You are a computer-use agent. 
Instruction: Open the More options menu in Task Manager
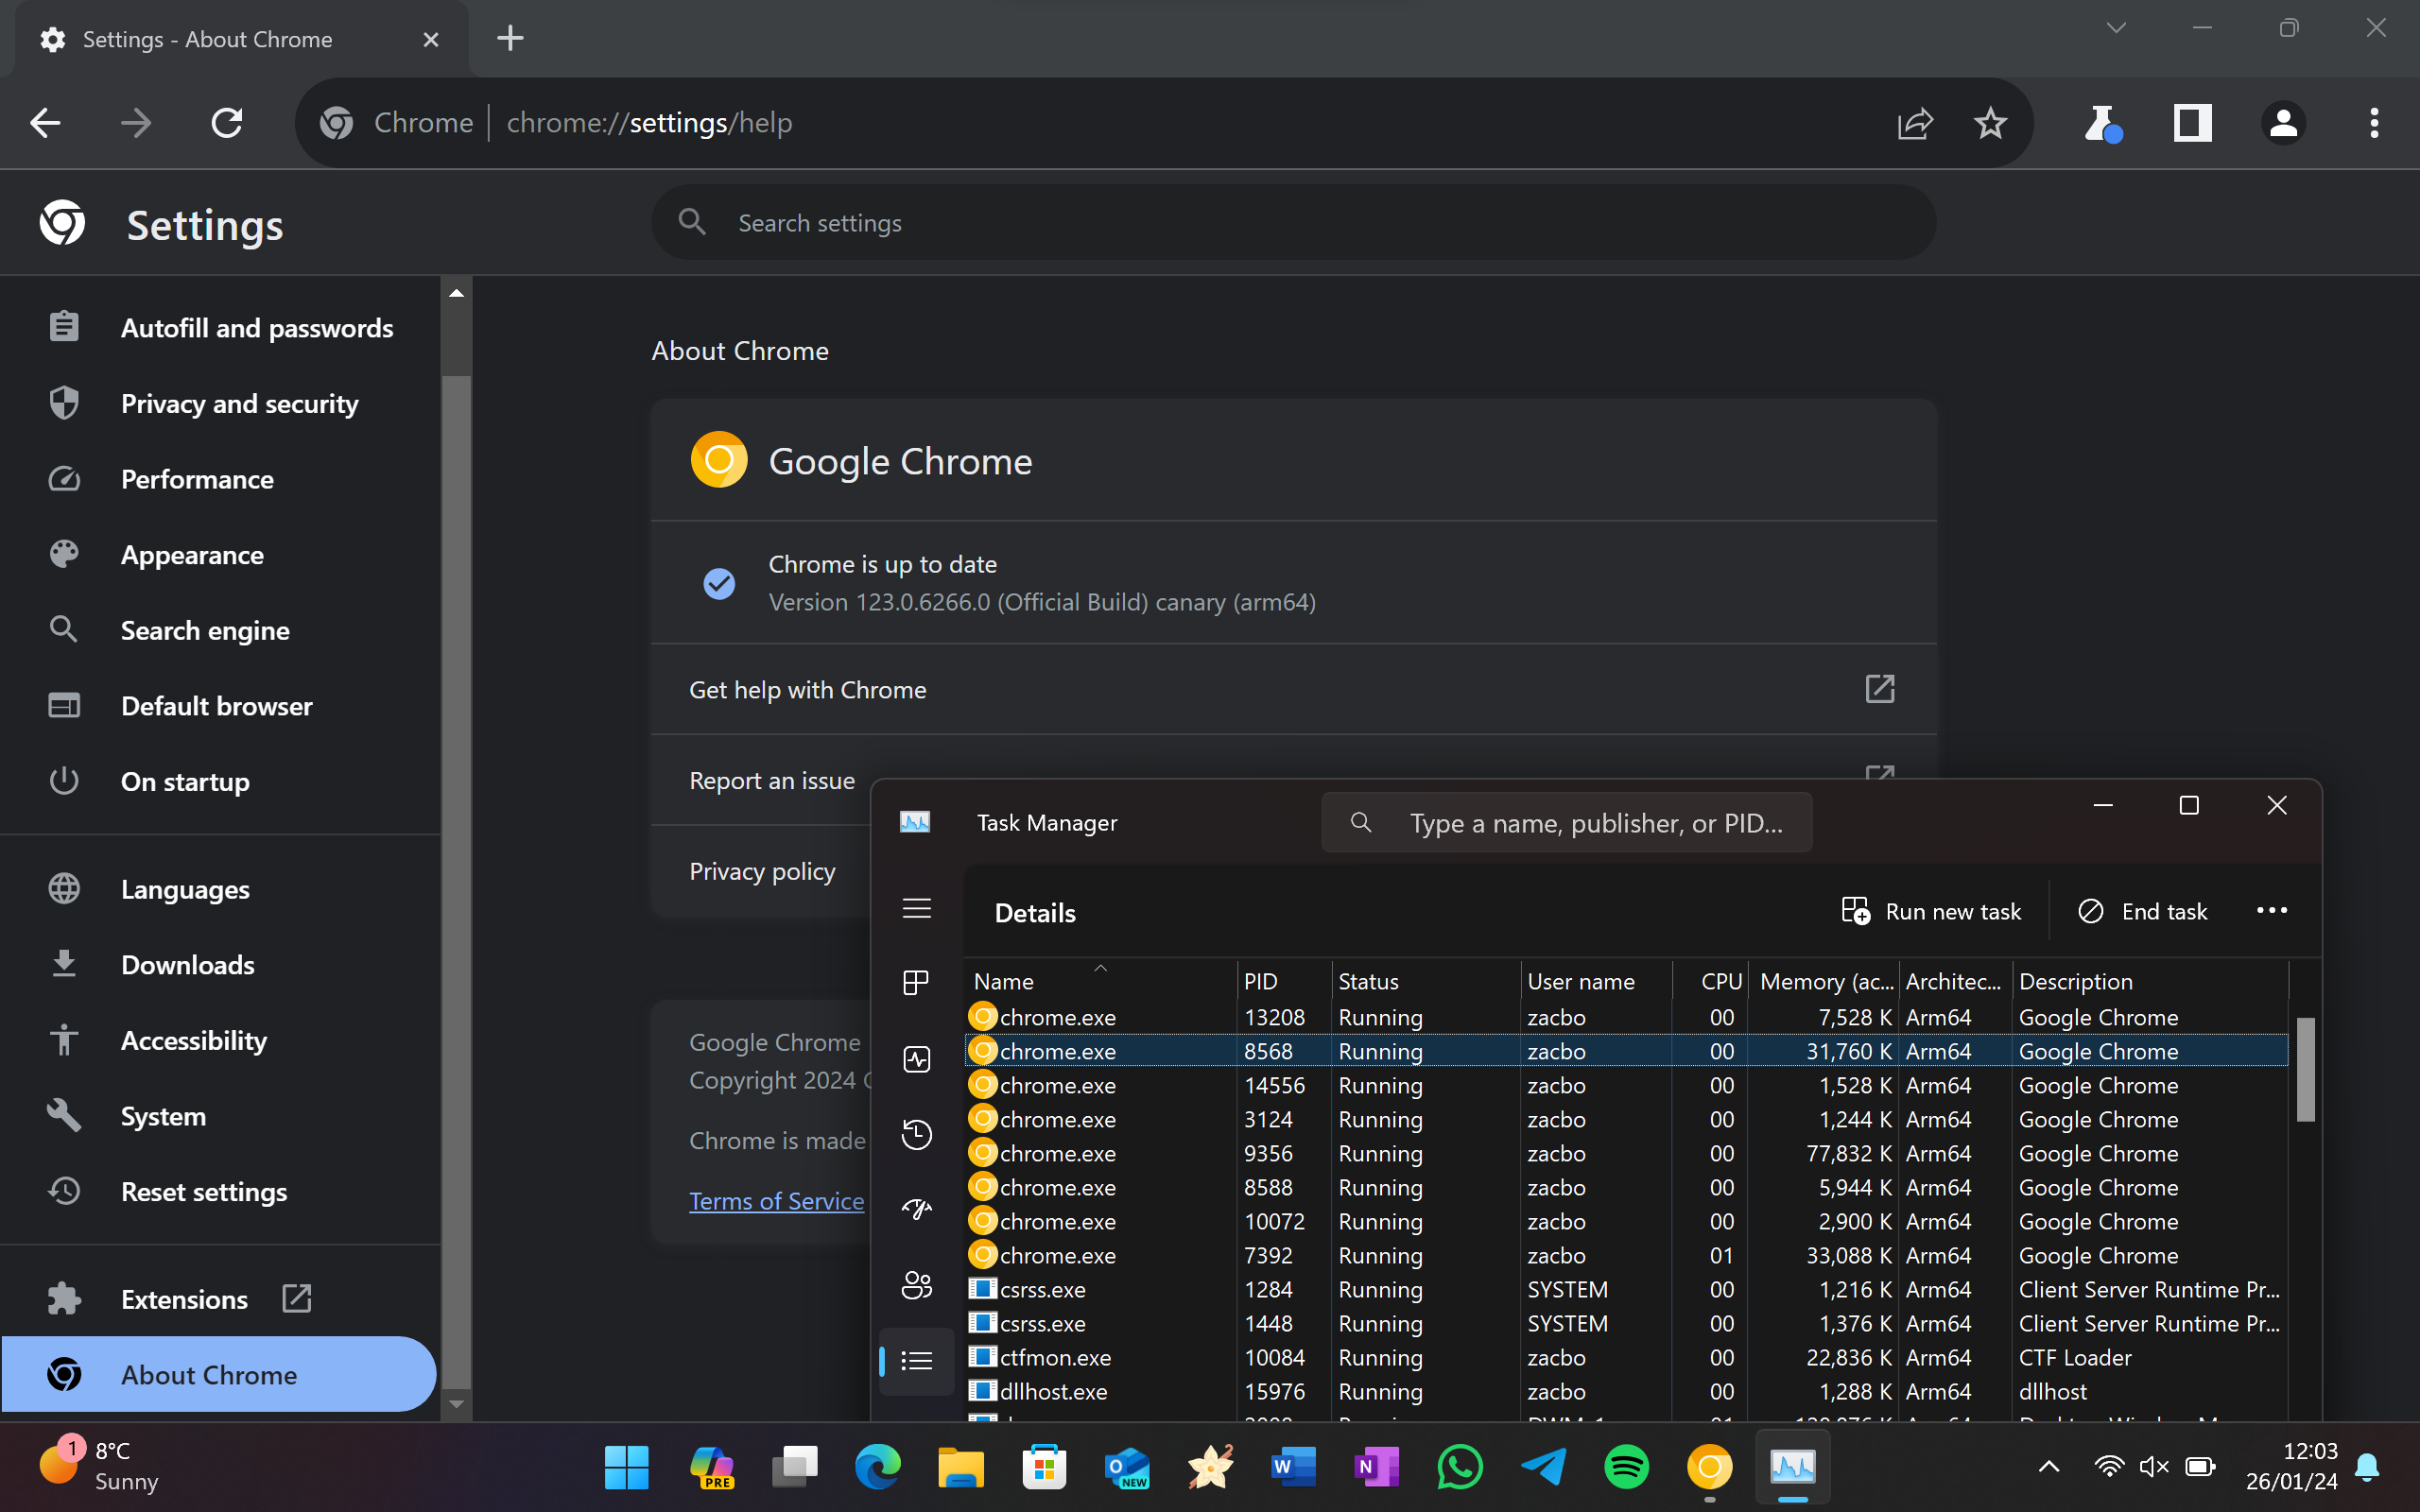tap(2271, 910)
